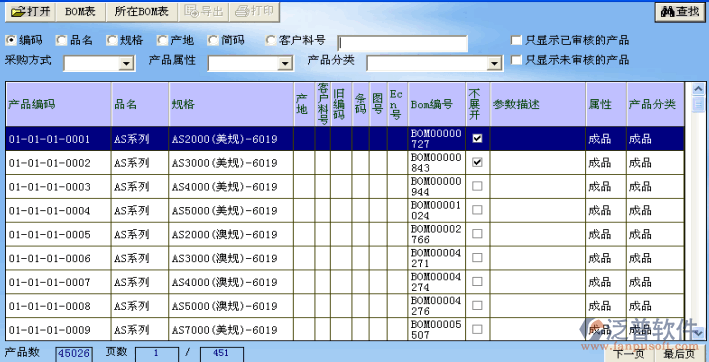Click the 查找 binoculars search button

[680, 12]
